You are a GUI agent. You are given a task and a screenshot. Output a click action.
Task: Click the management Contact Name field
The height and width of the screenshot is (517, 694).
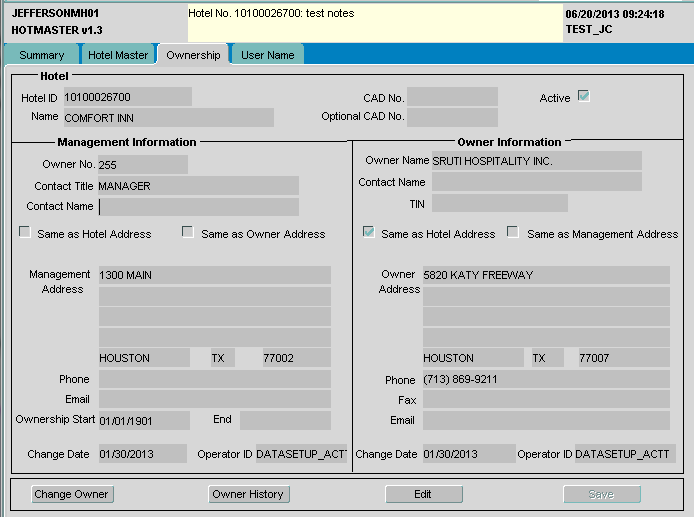point(198,207)
